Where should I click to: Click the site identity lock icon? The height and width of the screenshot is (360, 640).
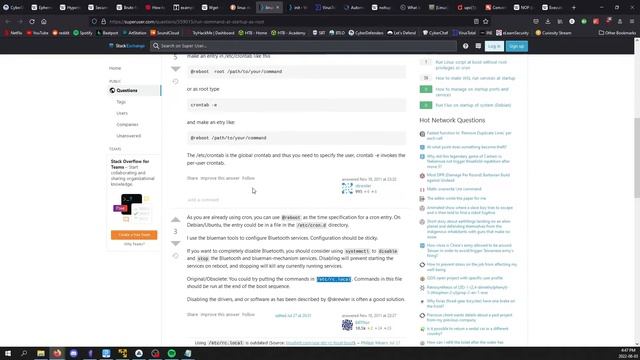[104, 22]
